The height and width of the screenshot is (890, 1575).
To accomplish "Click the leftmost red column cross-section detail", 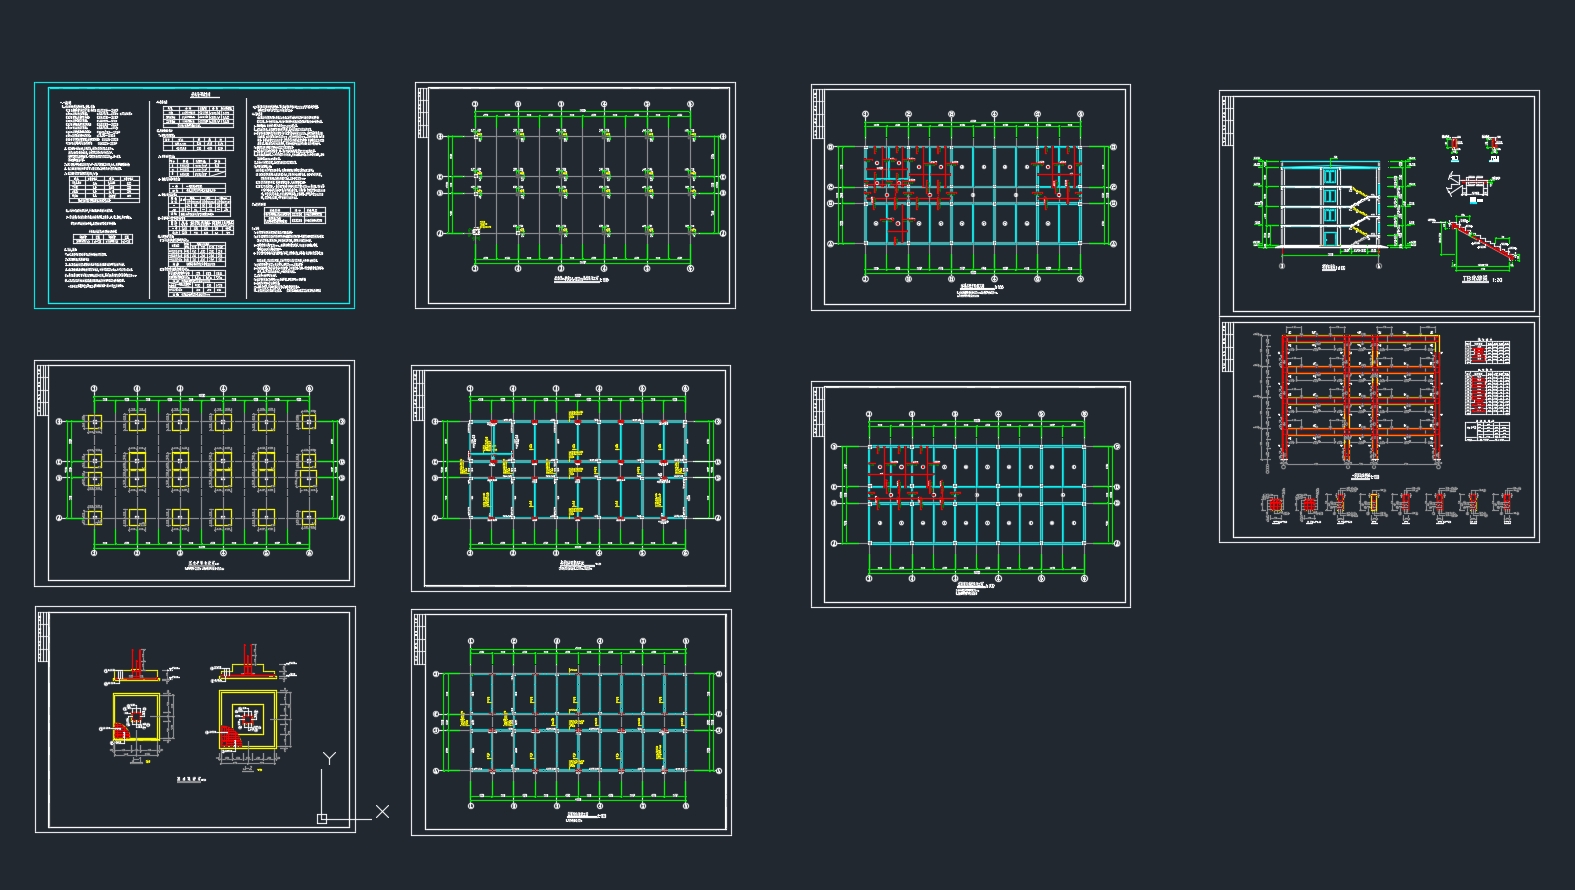I will coord(1274,506).
